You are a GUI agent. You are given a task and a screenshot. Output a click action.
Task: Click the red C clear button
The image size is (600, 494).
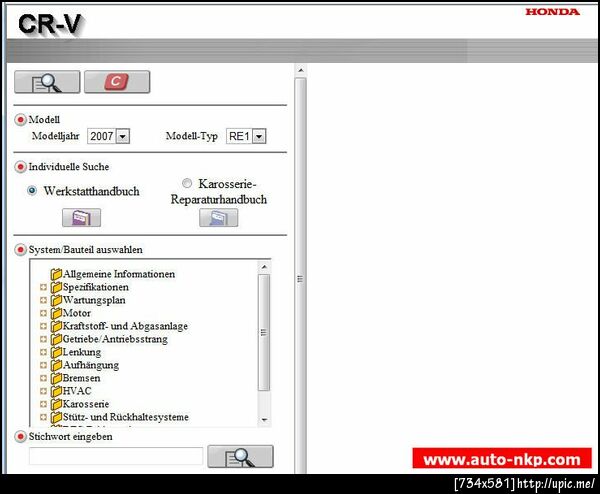pyautogui.click(x=117, y=82)
